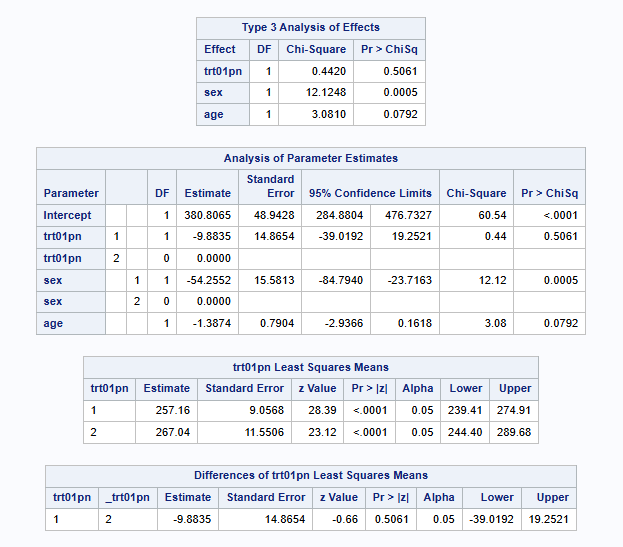Click the 'Analysis of Parameter Estimates' title

[x=310, y=158]
